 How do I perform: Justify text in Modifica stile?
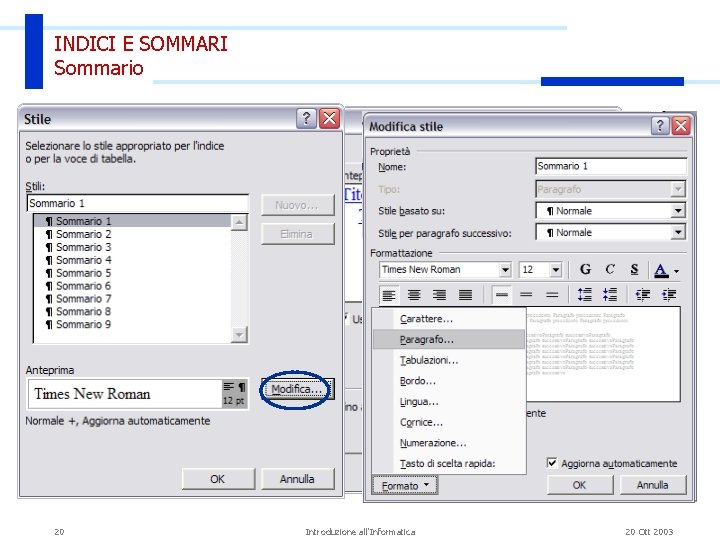[x=465, y=295]
